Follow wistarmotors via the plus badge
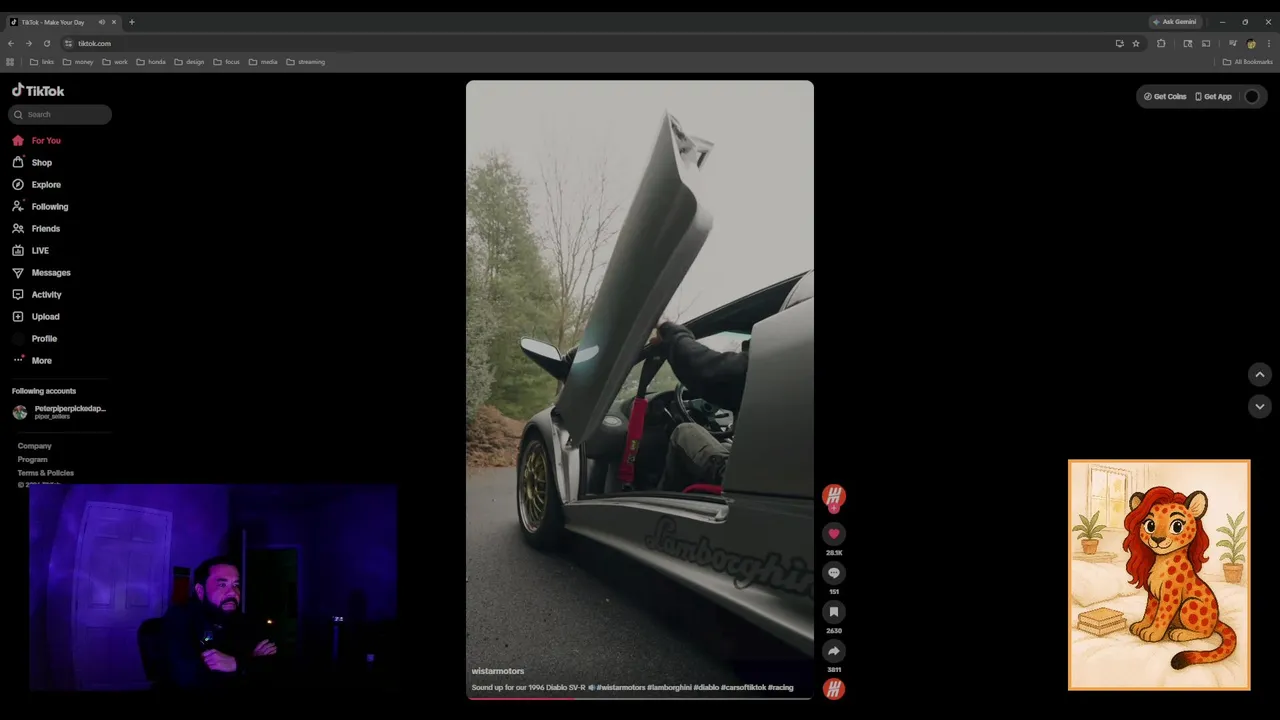 pyautogui.click(x=834, y=508)
